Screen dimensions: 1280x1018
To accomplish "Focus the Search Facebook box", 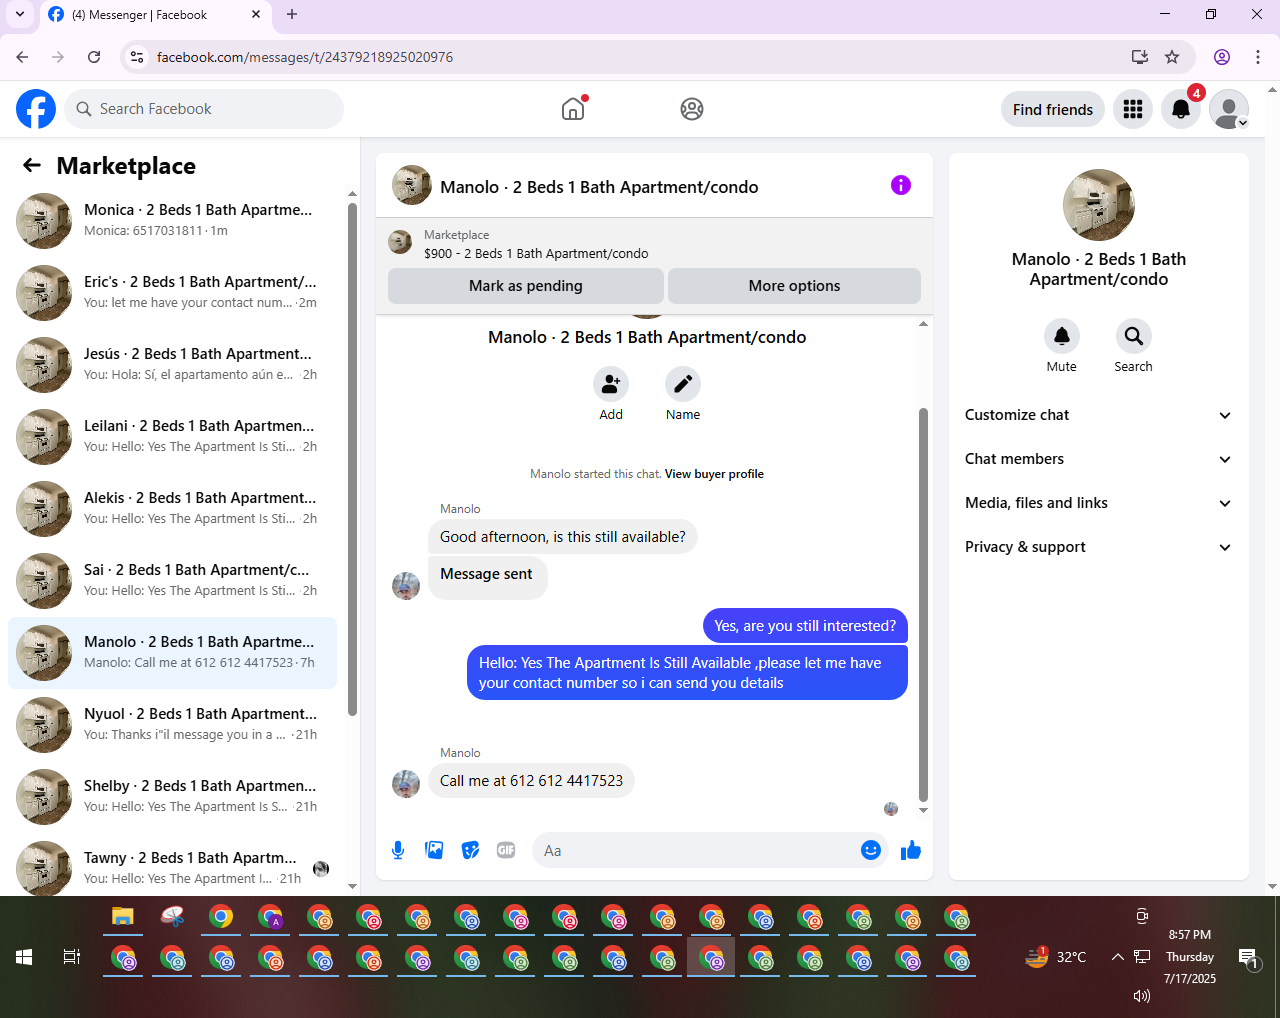I will tap(204, 109).
